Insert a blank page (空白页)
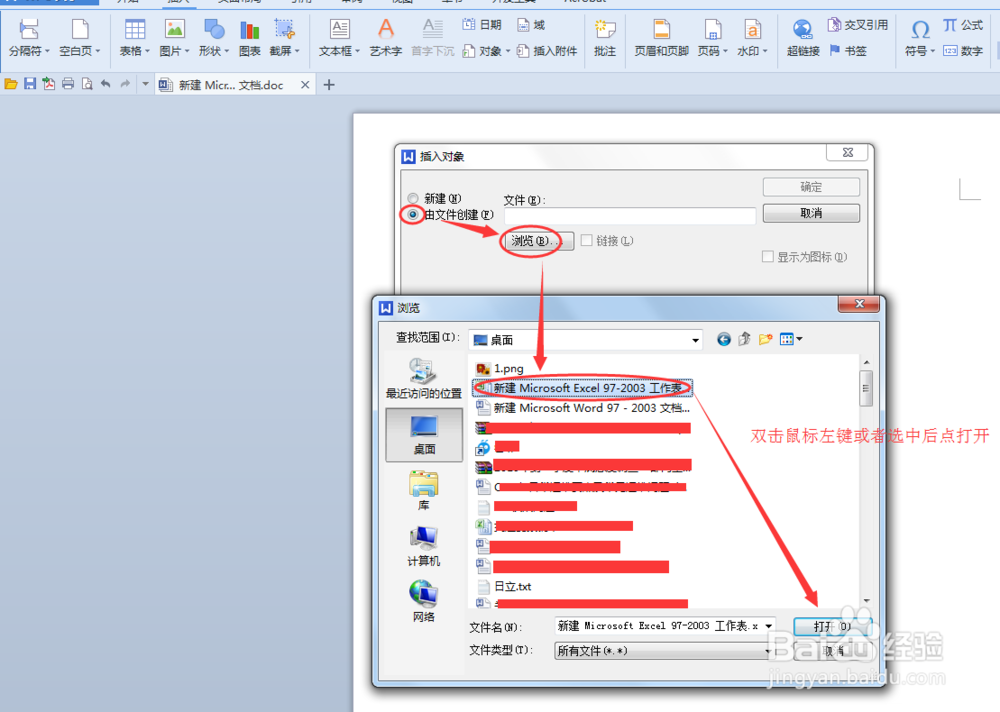 79,37
